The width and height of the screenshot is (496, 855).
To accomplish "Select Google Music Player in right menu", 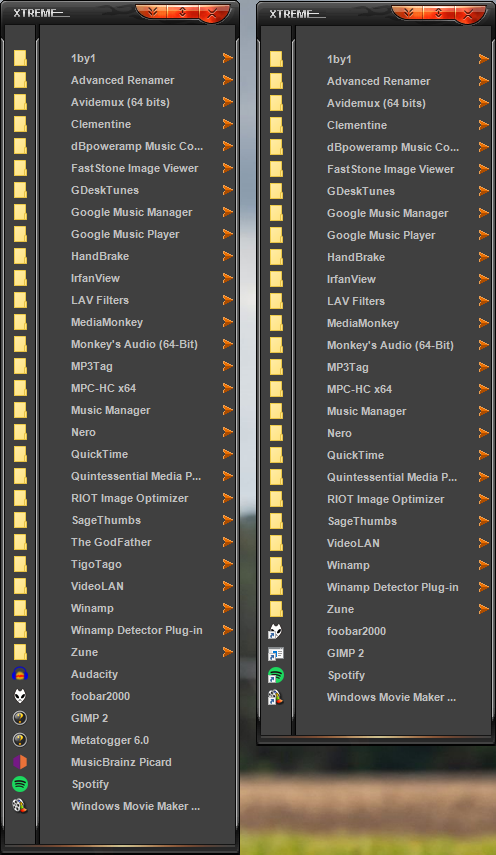I will 381,235.
